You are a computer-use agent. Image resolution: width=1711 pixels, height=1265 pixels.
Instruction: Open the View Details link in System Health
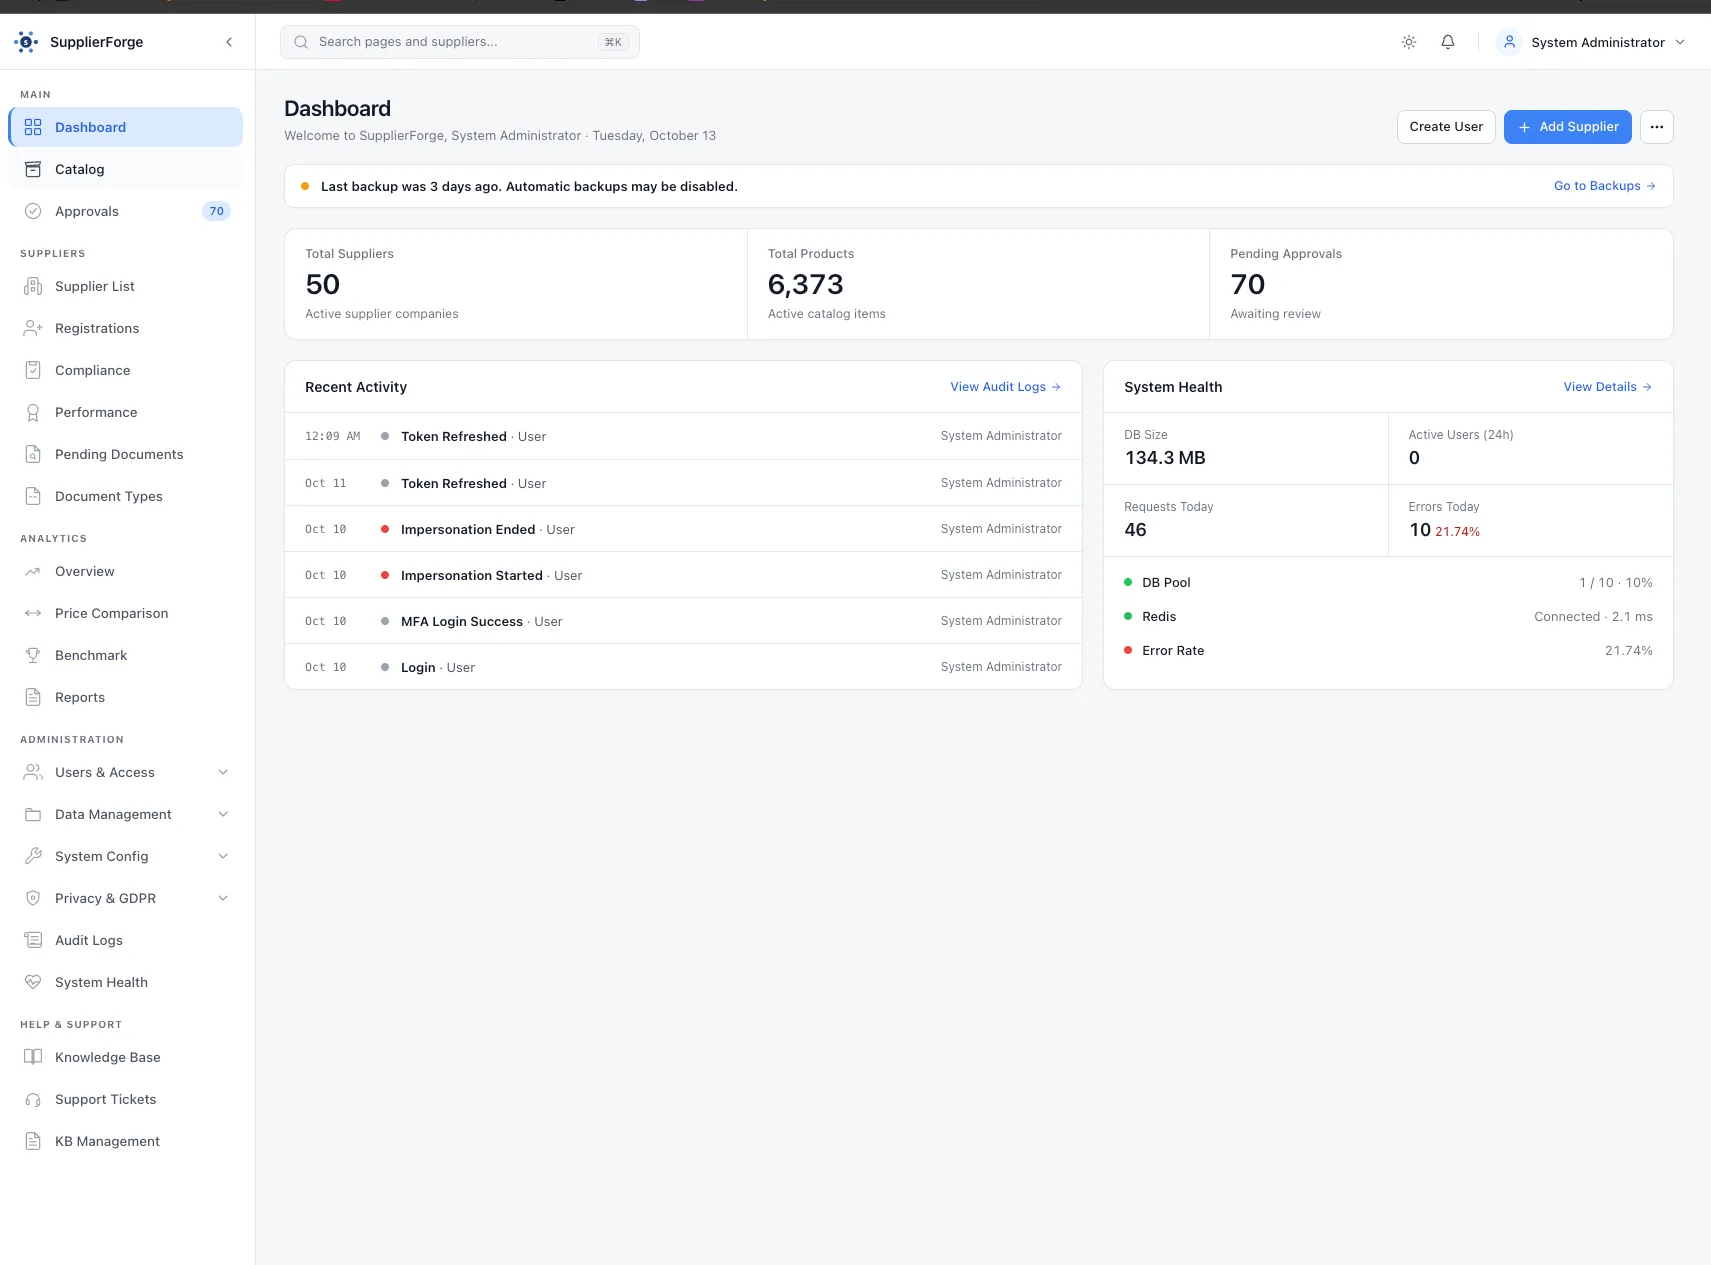[1607, 387]
